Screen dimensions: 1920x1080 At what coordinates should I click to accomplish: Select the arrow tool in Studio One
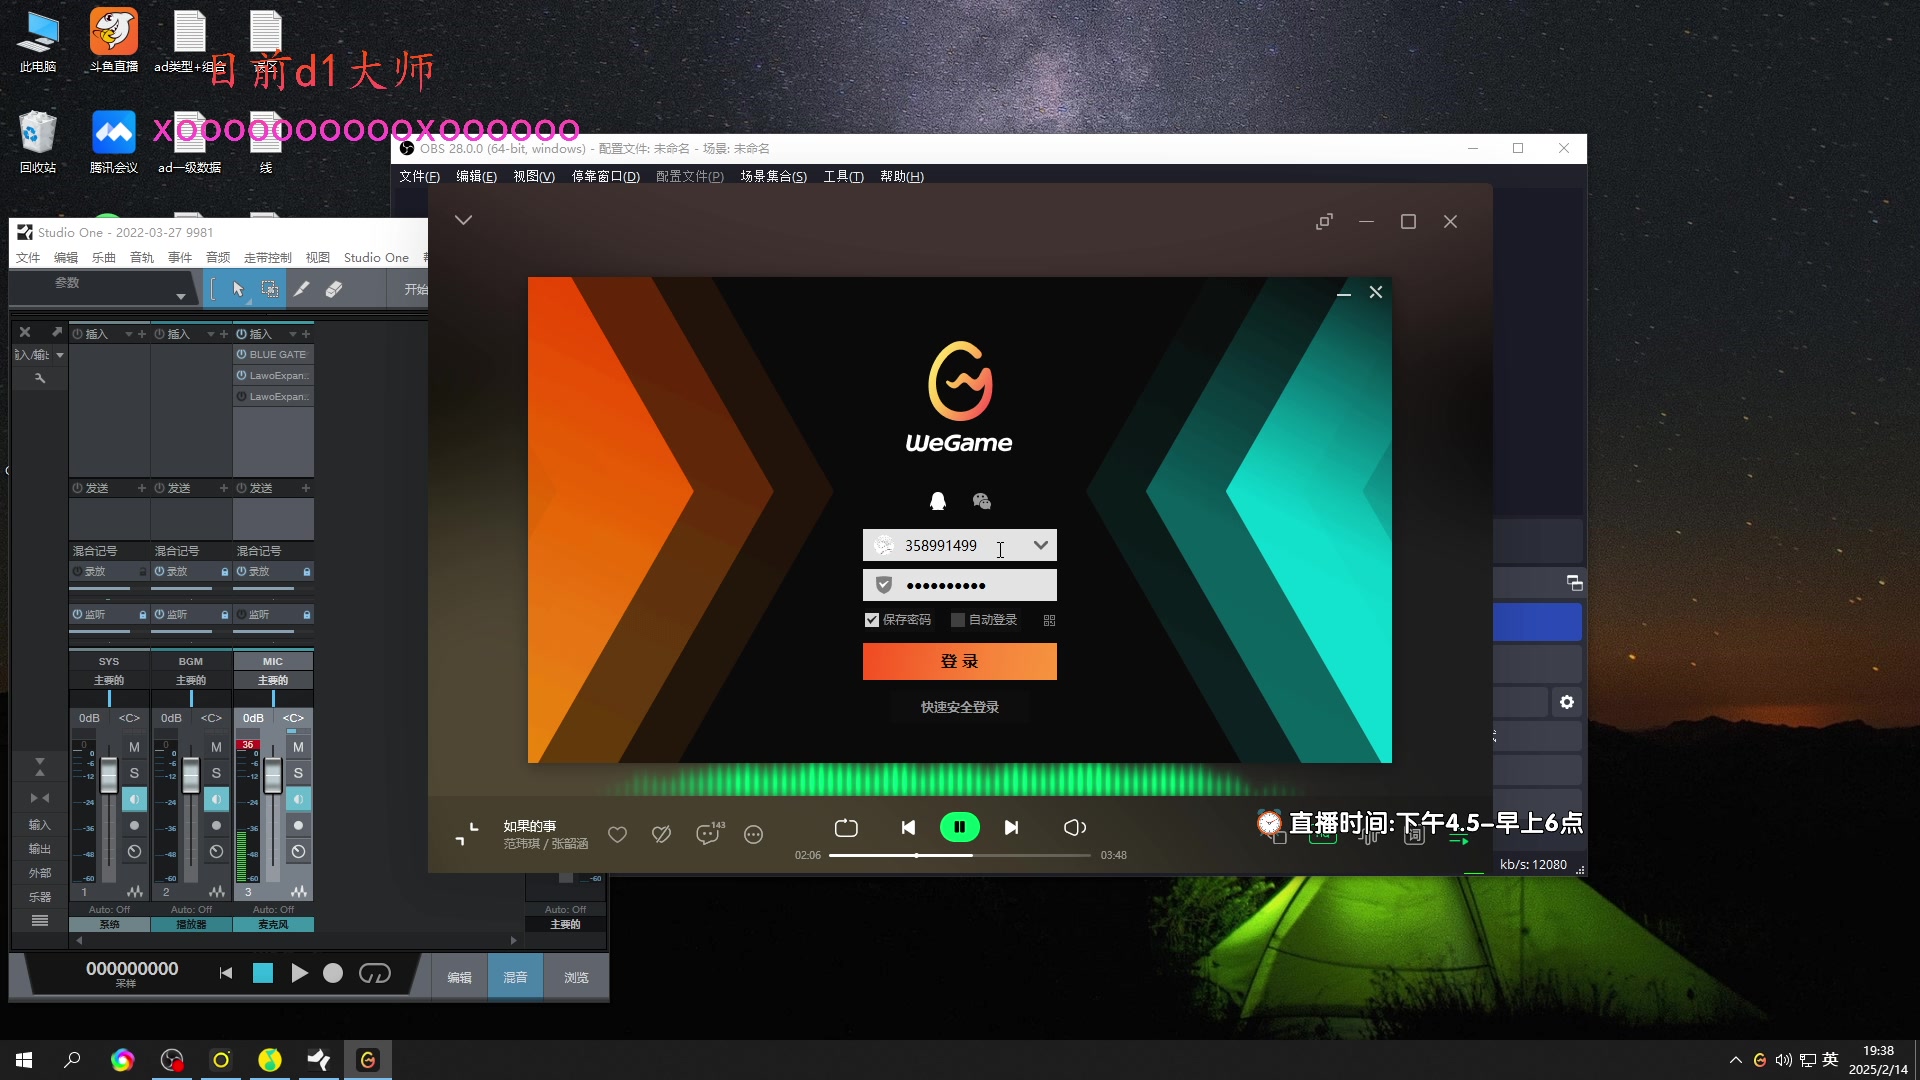click(x=238, y=289)
